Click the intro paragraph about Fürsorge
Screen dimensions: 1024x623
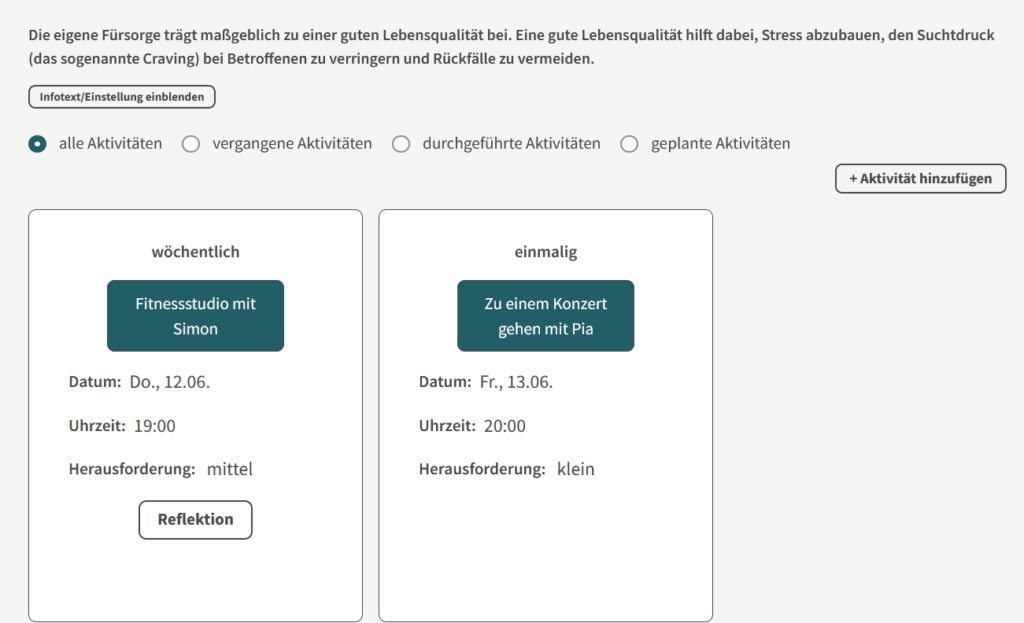pyautogui.click(x=511, y=46)
